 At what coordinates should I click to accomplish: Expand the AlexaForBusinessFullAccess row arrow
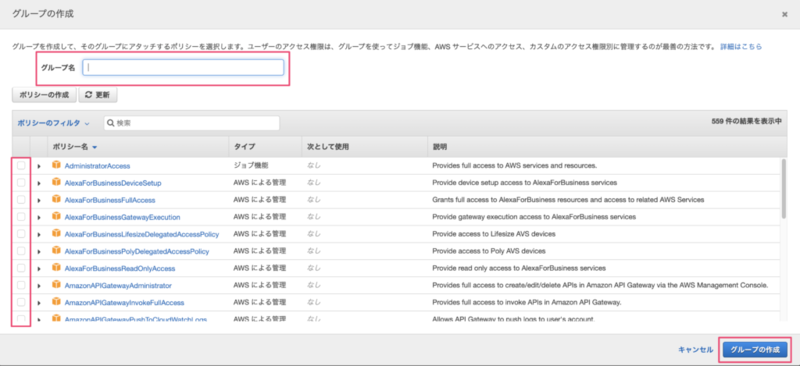(x=39, y=201)
